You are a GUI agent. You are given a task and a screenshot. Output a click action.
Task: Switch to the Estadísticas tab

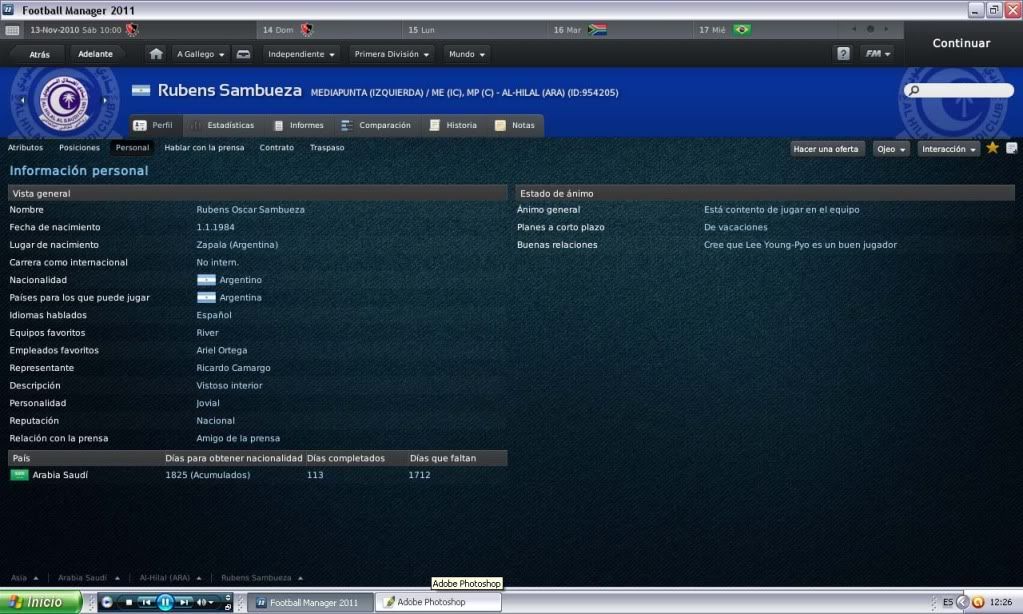223,125
